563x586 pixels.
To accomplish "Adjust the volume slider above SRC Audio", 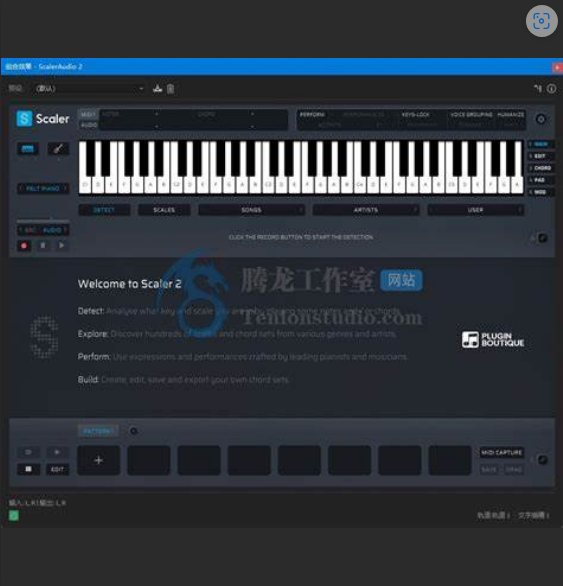I will (43, 220).
